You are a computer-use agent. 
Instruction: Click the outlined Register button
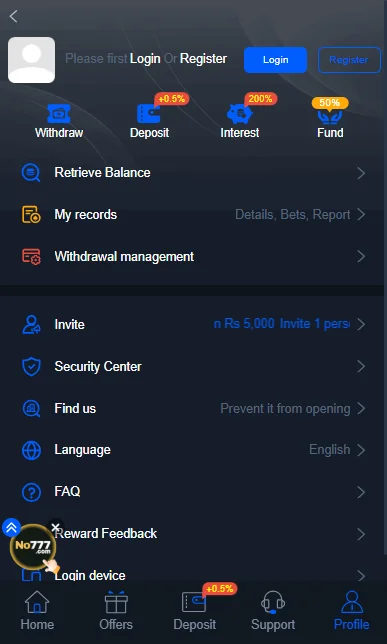coord(349,60)
